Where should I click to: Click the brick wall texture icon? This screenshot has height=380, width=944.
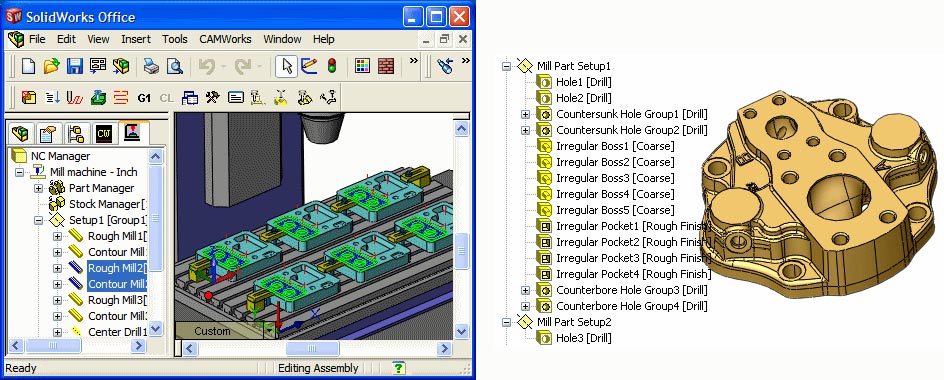386,66
